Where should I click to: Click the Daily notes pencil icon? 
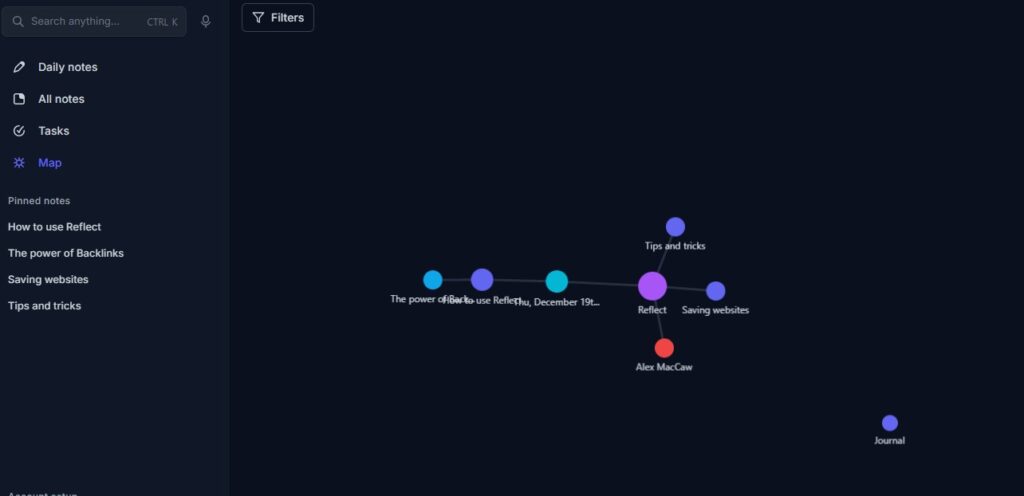(x=19, y=67)
